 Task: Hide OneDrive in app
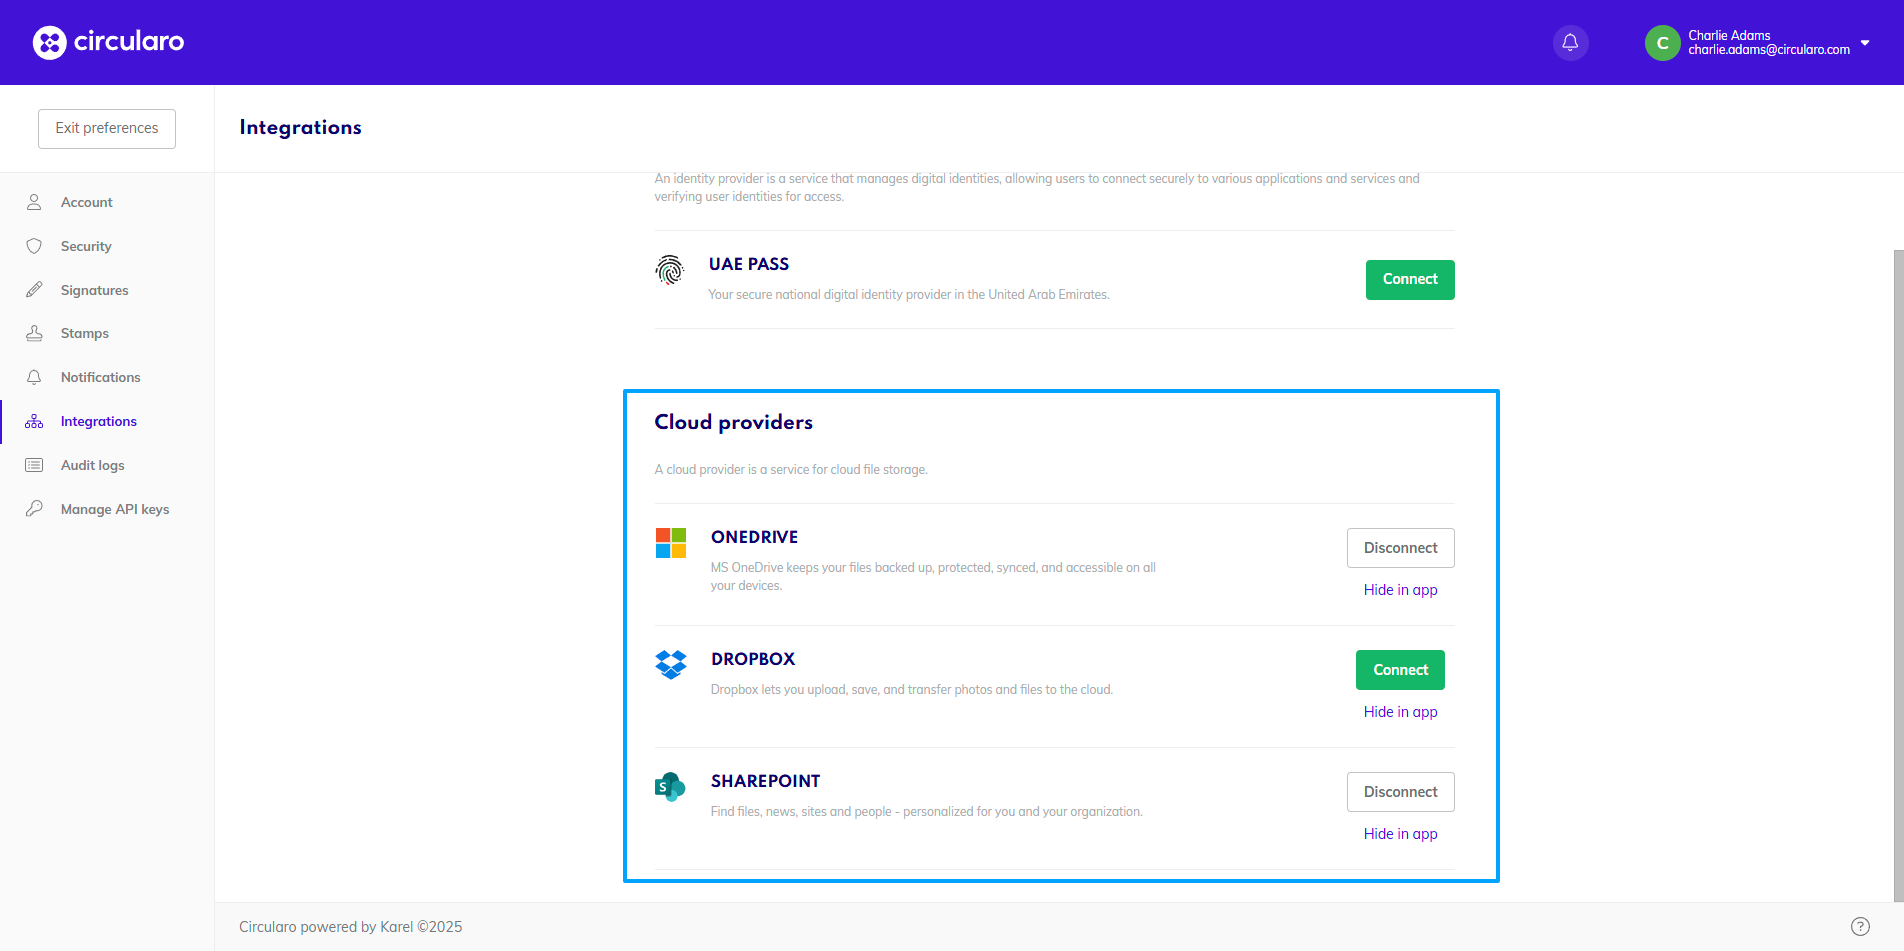tap(1400, 589)
